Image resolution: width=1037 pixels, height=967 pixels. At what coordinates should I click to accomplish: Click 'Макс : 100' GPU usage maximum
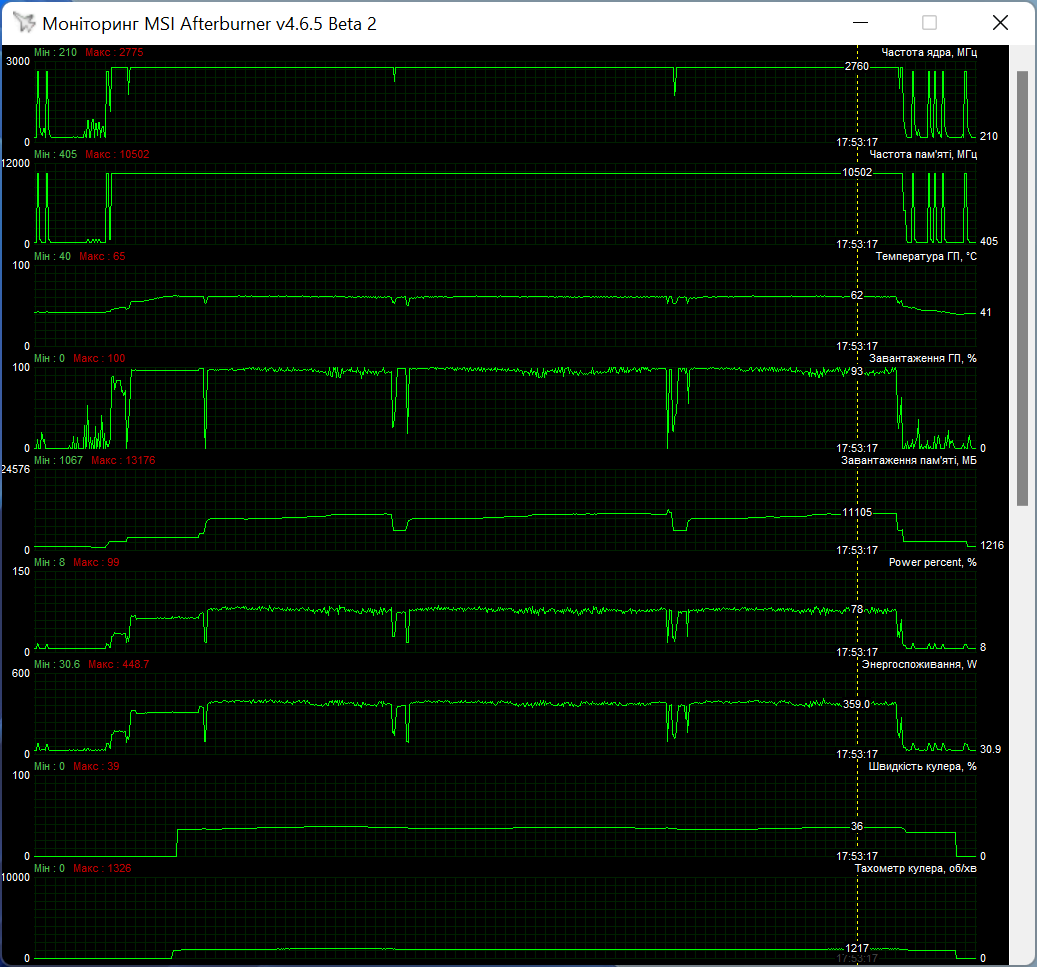(x=99, y=358)
